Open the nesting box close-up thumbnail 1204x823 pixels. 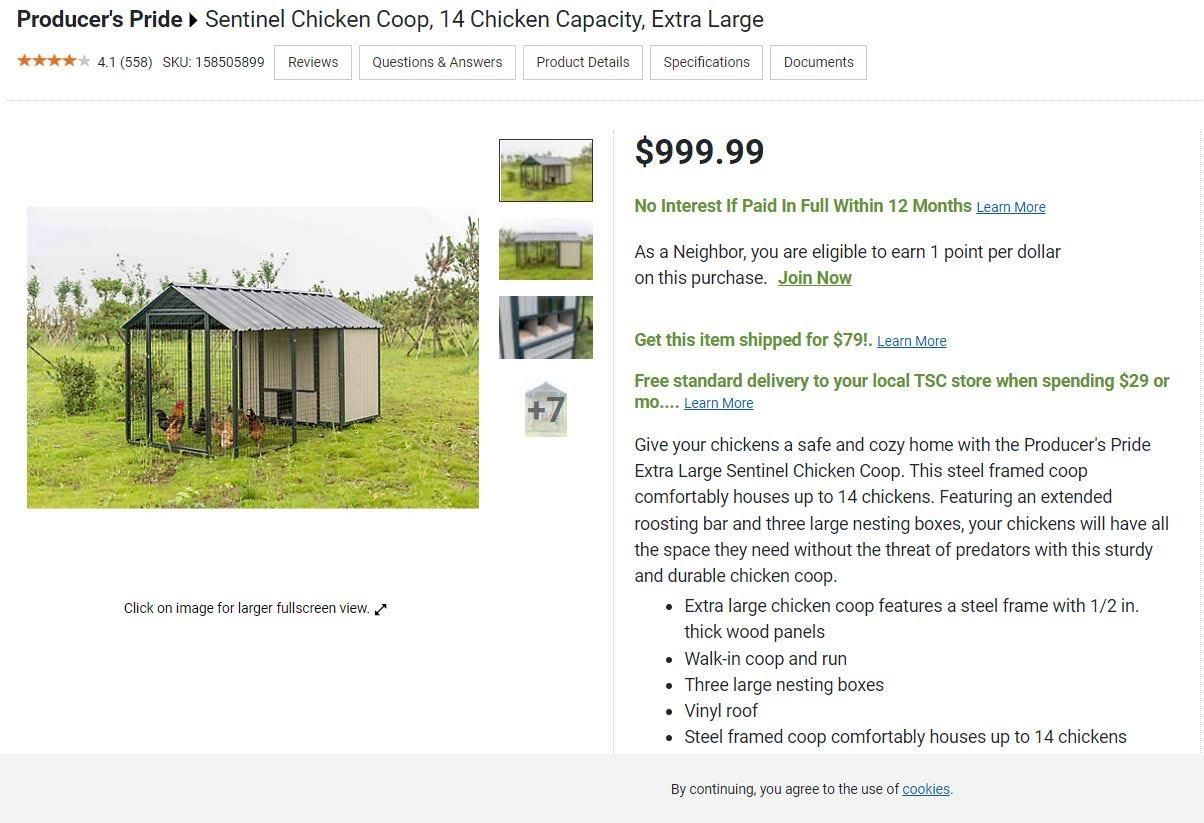point(545,327)
